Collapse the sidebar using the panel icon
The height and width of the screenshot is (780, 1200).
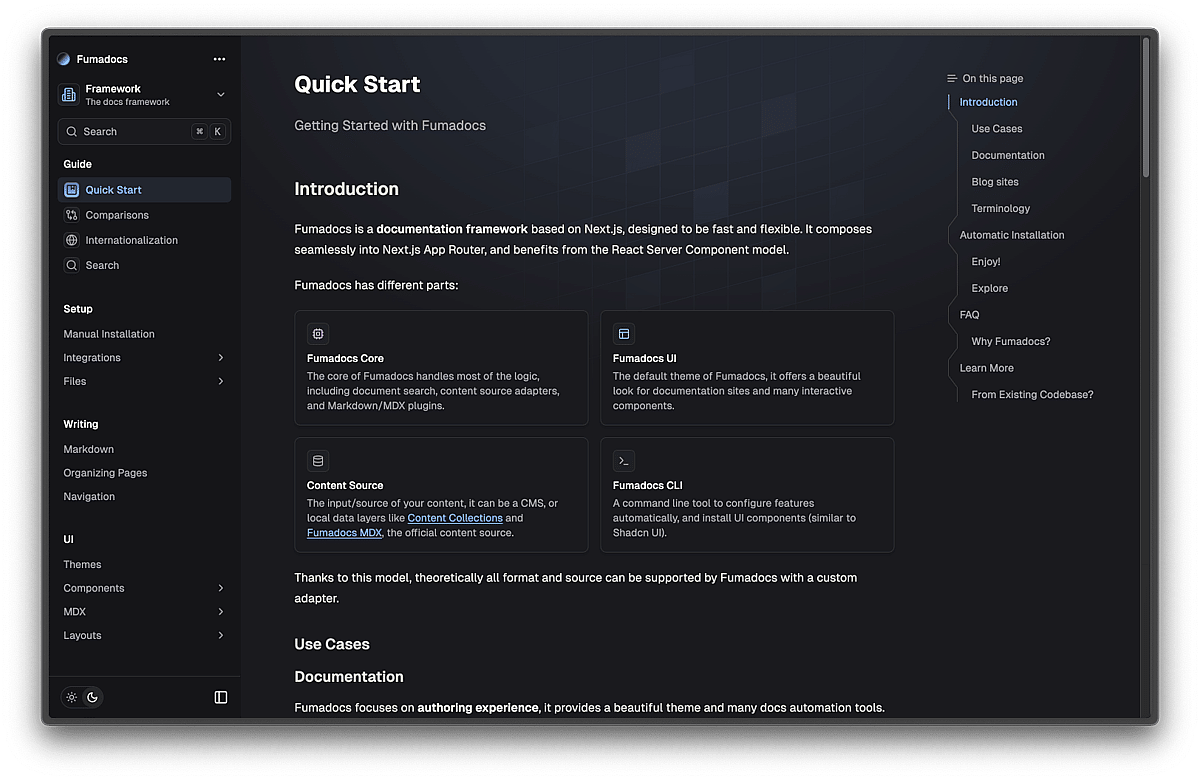(x=221, y=697)
